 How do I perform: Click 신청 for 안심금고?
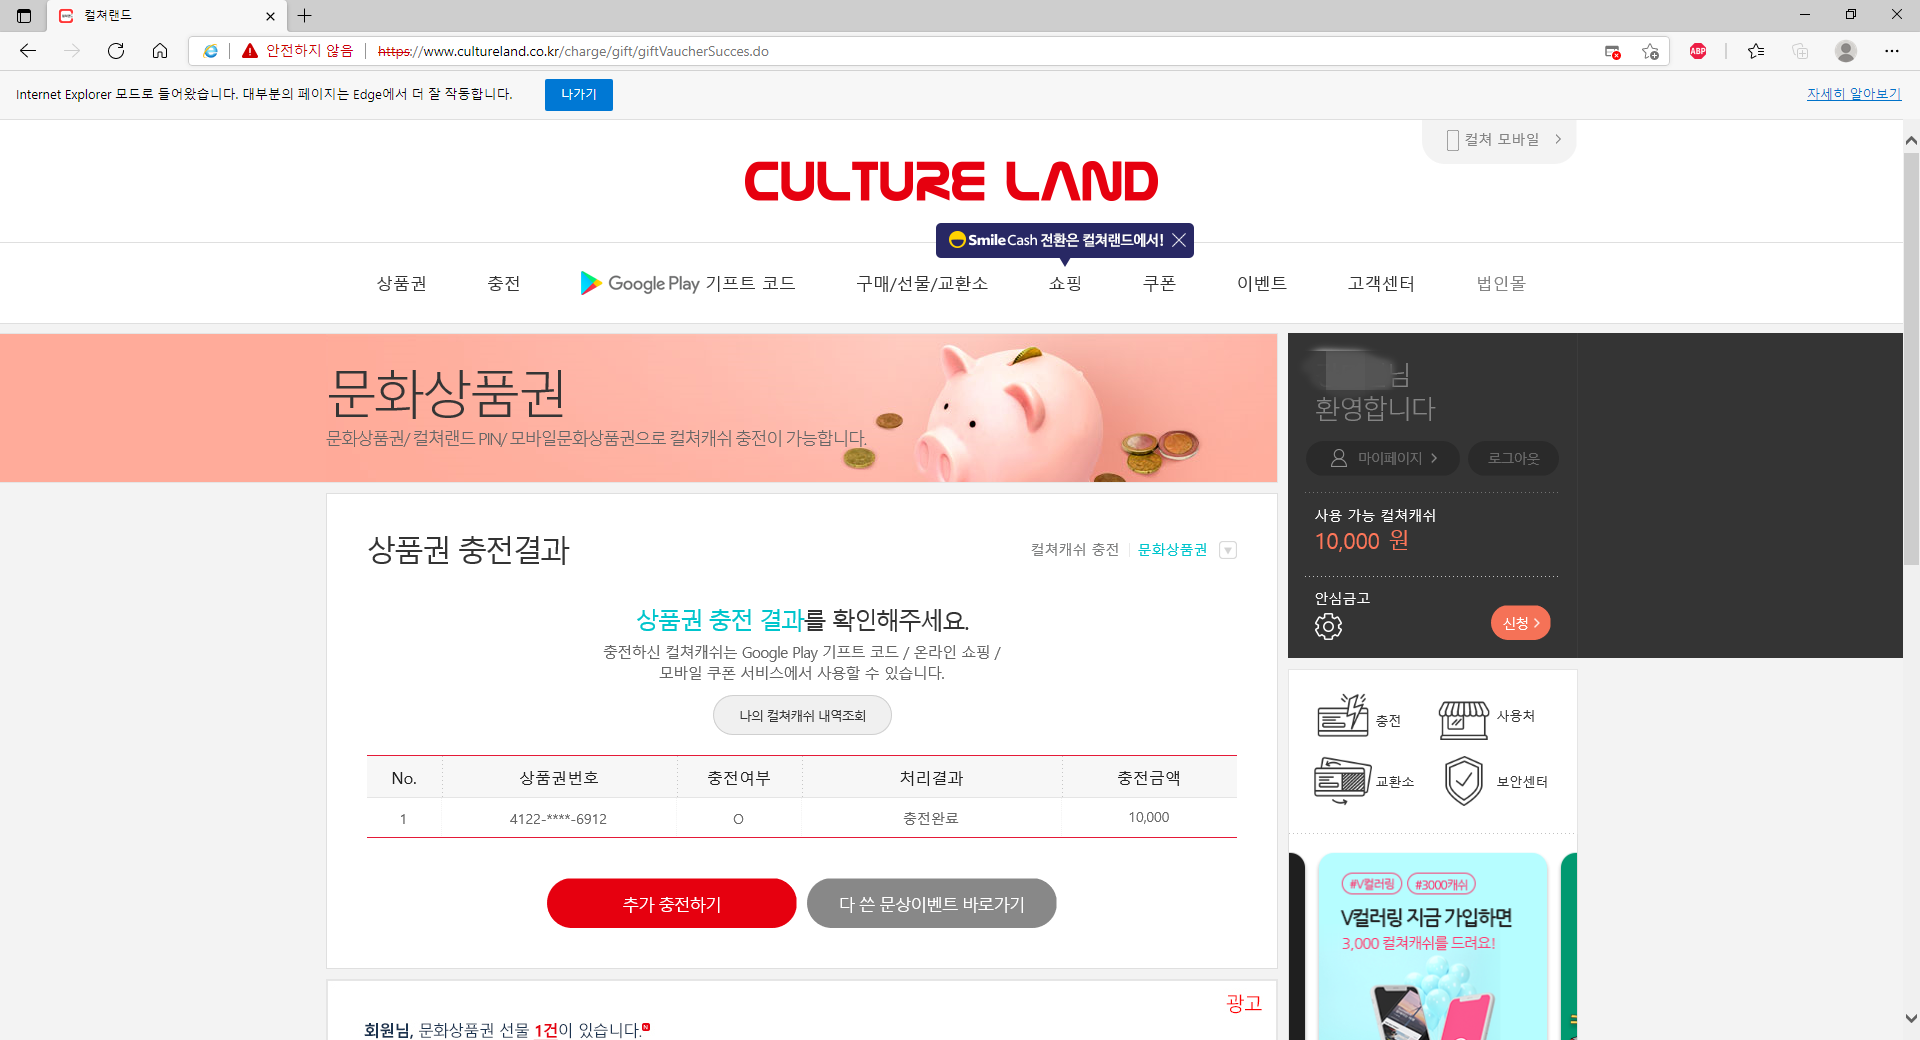(1521, 623)
